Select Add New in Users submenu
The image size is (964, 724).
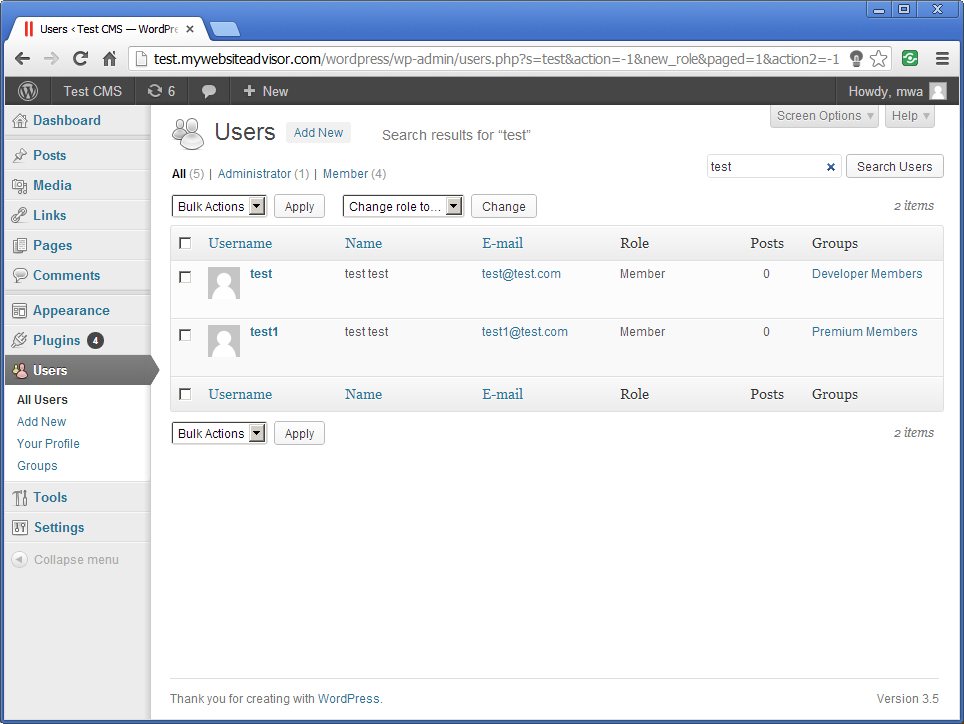tap(41, 422)
